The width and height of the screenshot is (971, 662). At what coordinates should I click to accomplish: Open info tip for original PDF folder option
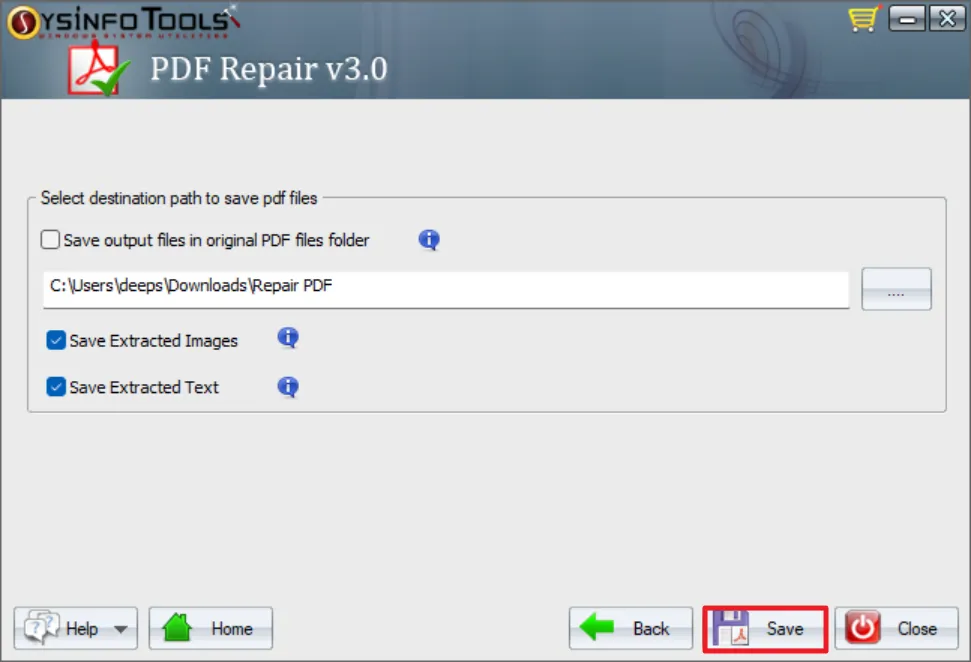click(x=429, y=240)
